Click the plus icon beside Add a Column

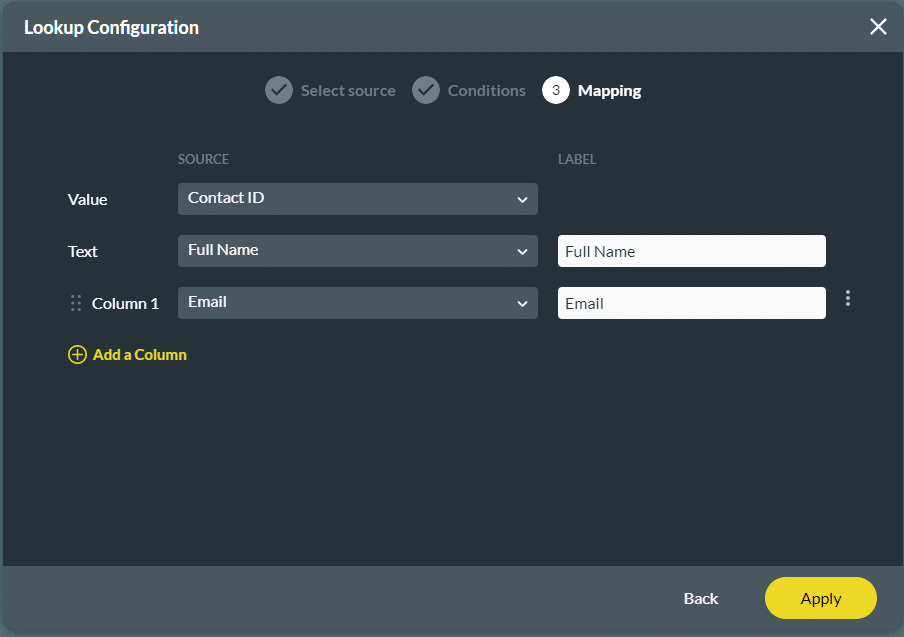77,355
